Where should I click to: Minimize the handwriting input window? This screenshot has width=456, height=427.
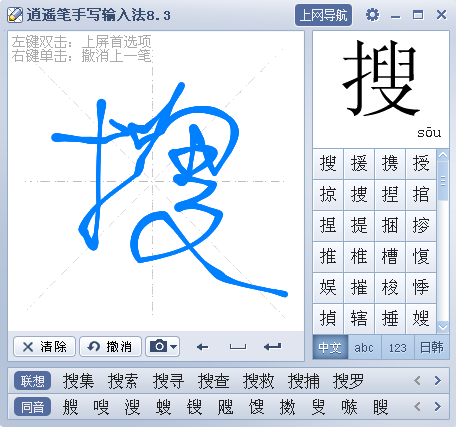click(396, 16)
